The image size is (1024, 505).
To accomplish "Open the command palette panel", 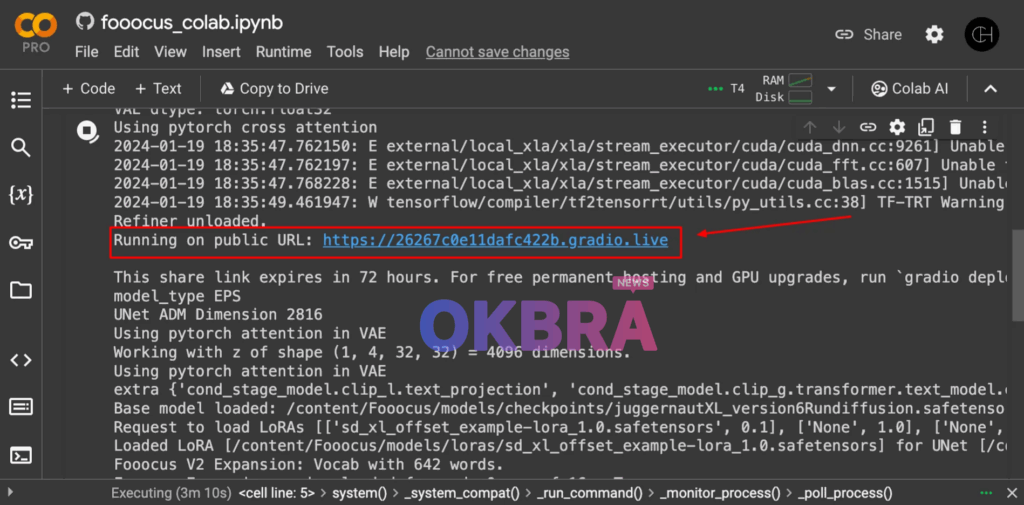I will point(21,408).
